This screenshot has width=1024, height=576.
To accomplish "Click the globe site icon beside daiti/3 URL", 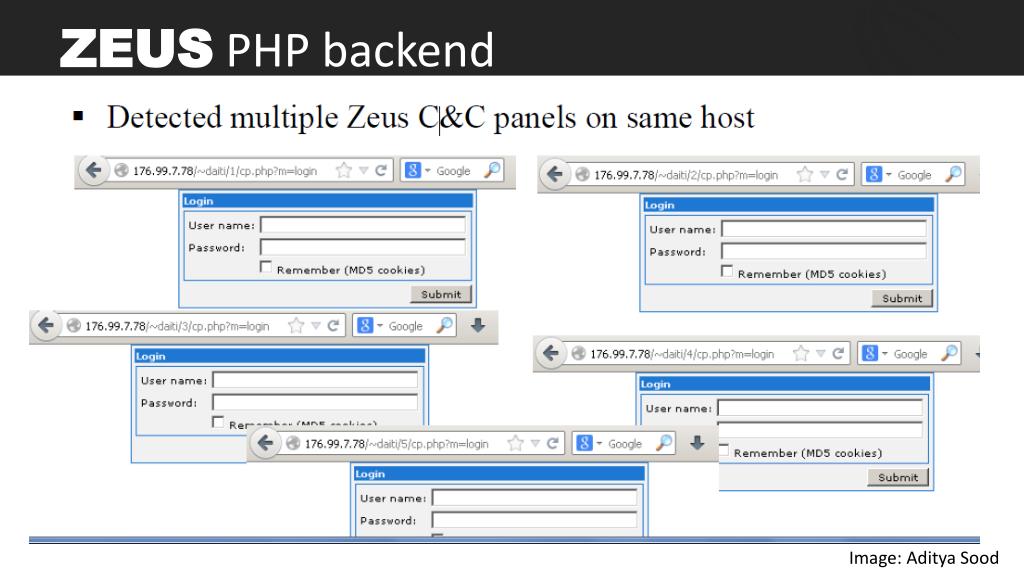I will (x=73, y=325).
